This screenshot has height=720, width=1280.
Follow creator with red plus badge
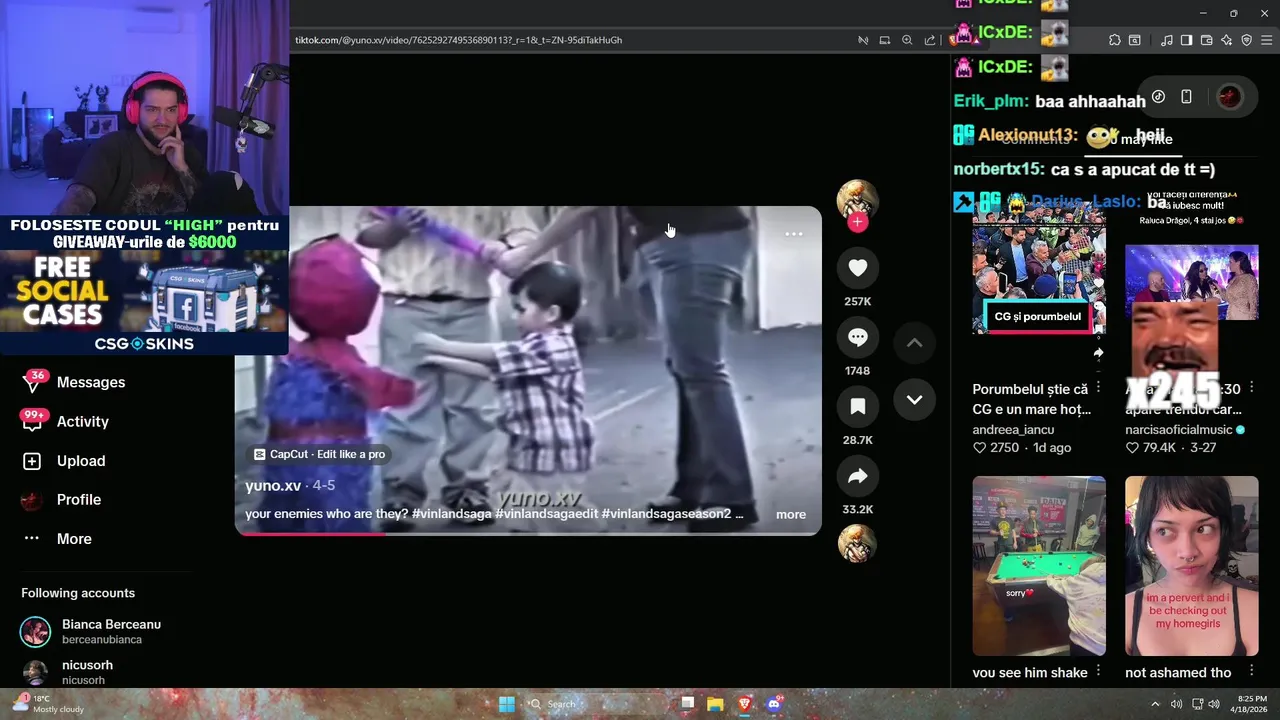click(857, 222)
